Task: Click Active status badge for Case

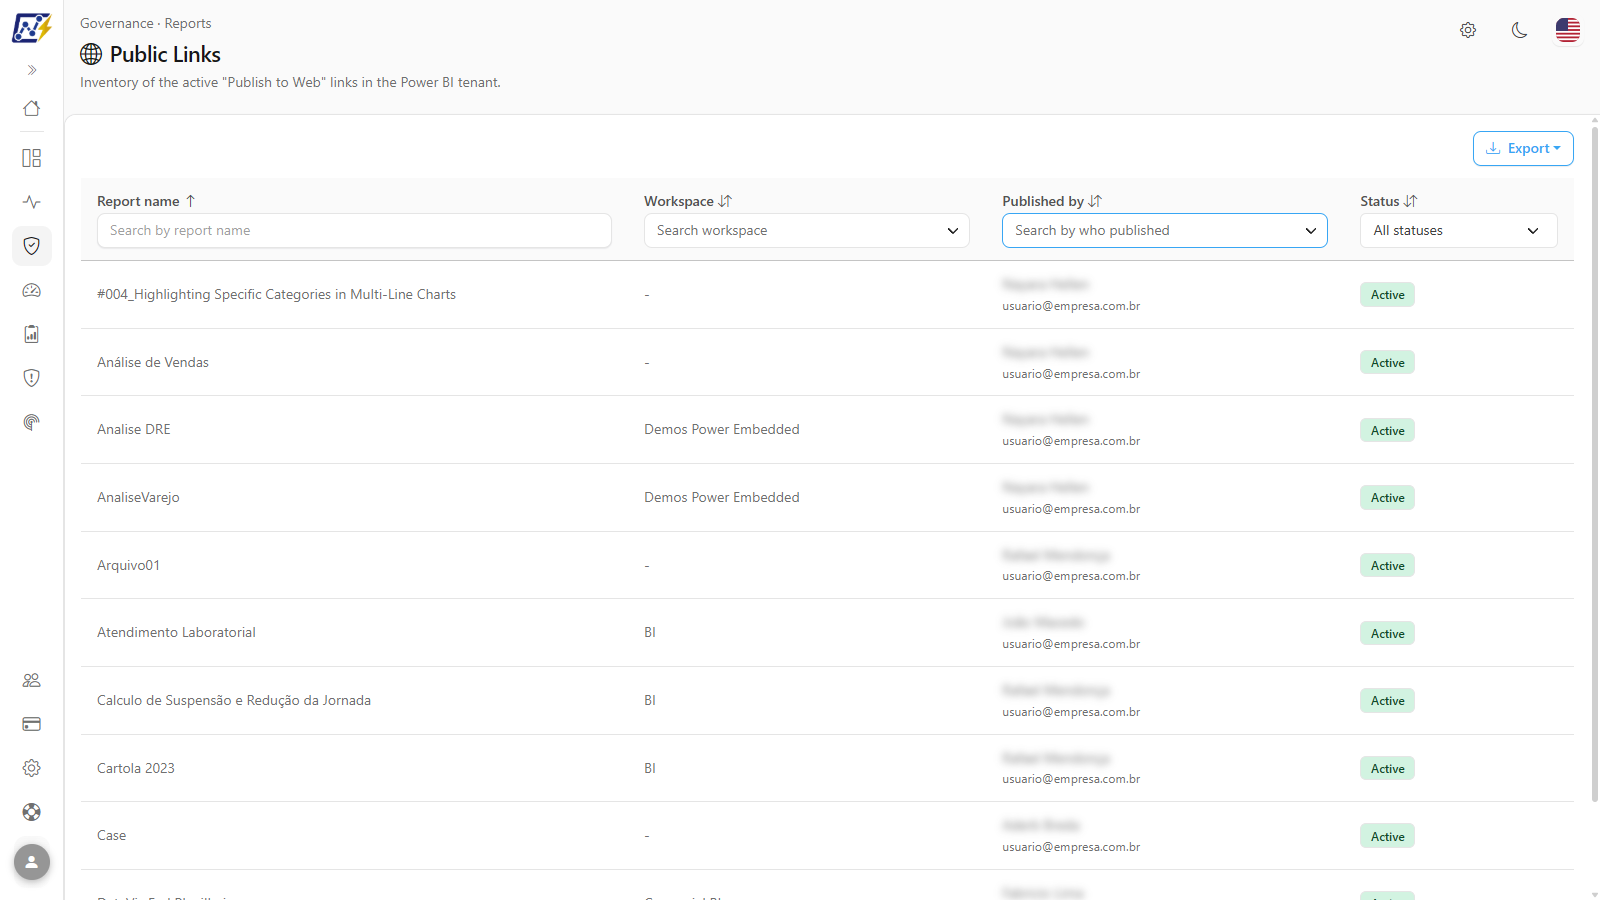Action: (1387, 836)
